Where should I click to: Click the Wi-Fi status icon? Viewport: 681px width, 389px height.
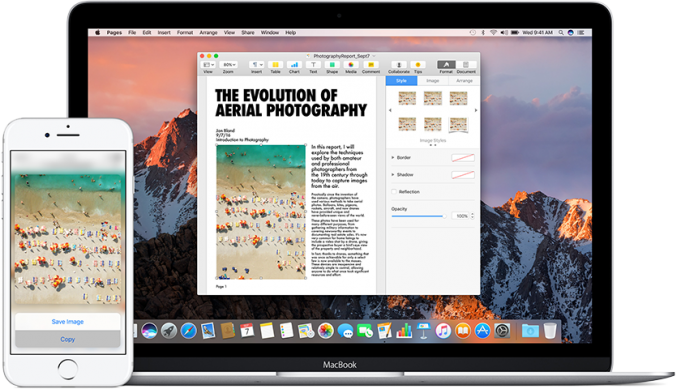coord(493,33)
